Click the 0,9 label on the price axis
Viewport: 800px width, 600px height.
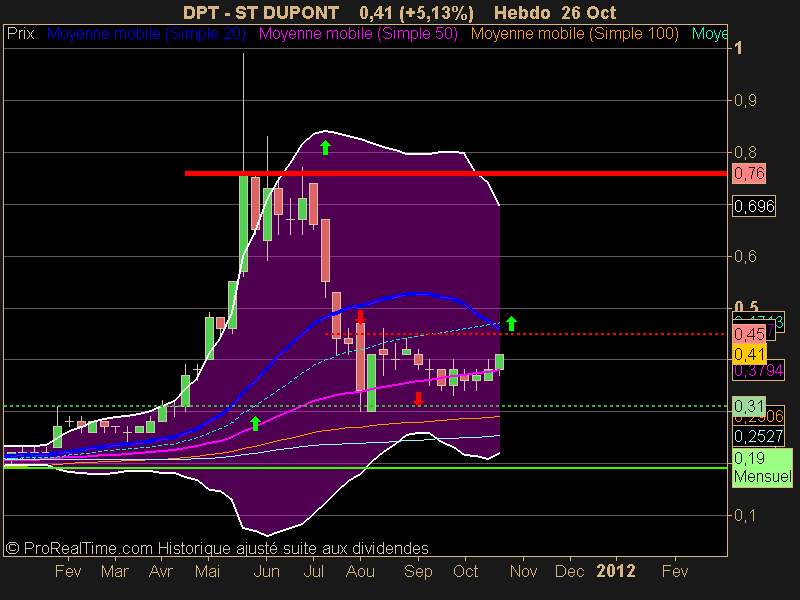tap(745, 101)
